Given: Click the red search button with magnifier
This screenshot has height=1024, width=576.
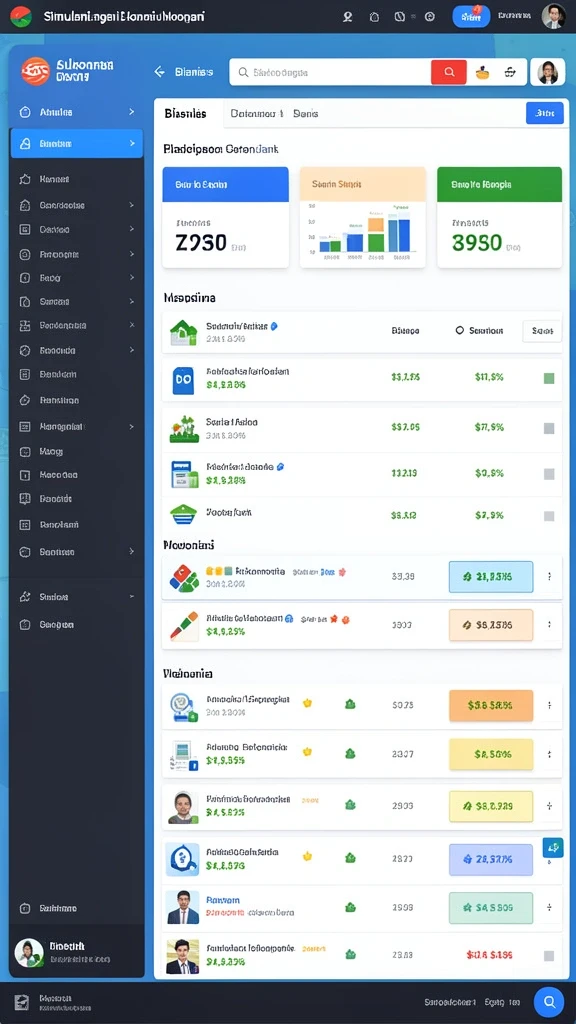Looking at the screenshot, I should [x=449, y=72].
